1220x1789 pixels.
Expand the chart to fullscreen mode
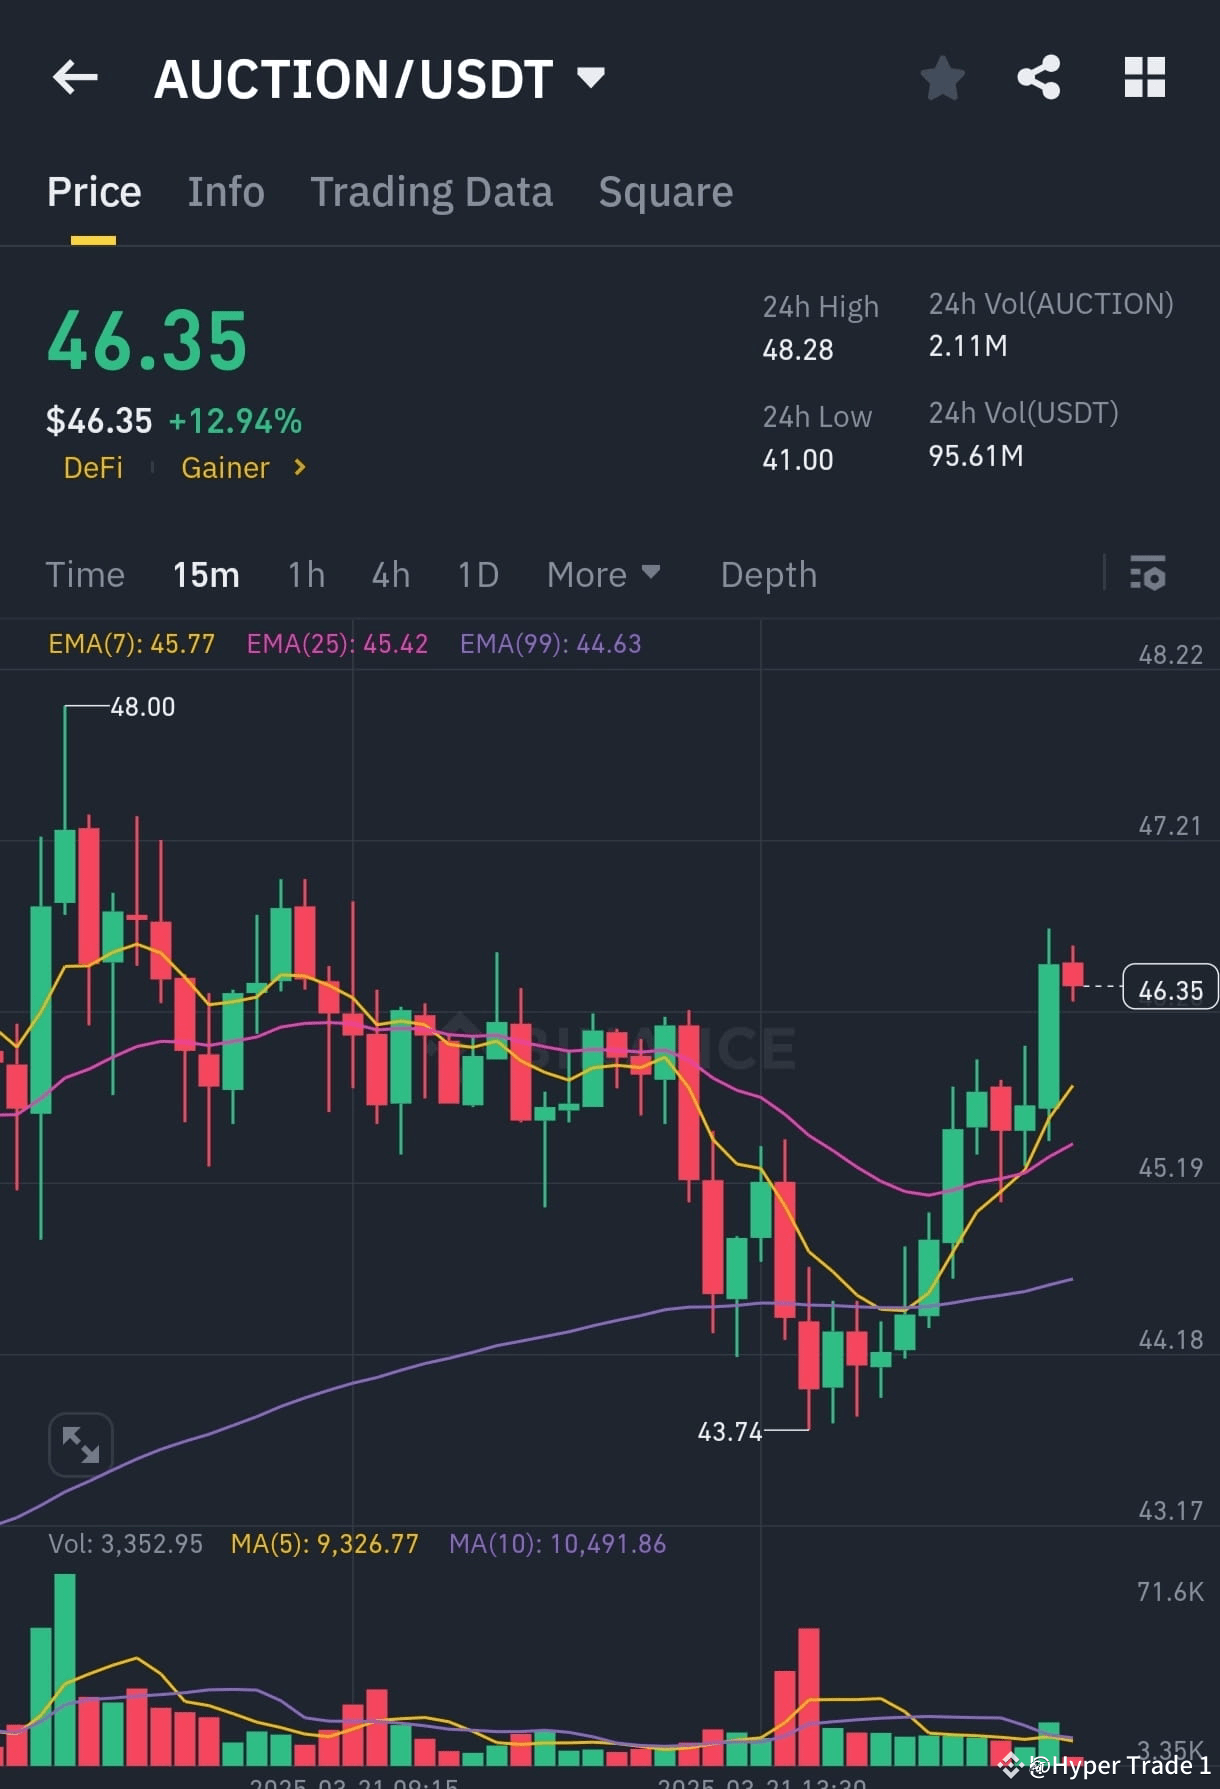click(80, 1444)
